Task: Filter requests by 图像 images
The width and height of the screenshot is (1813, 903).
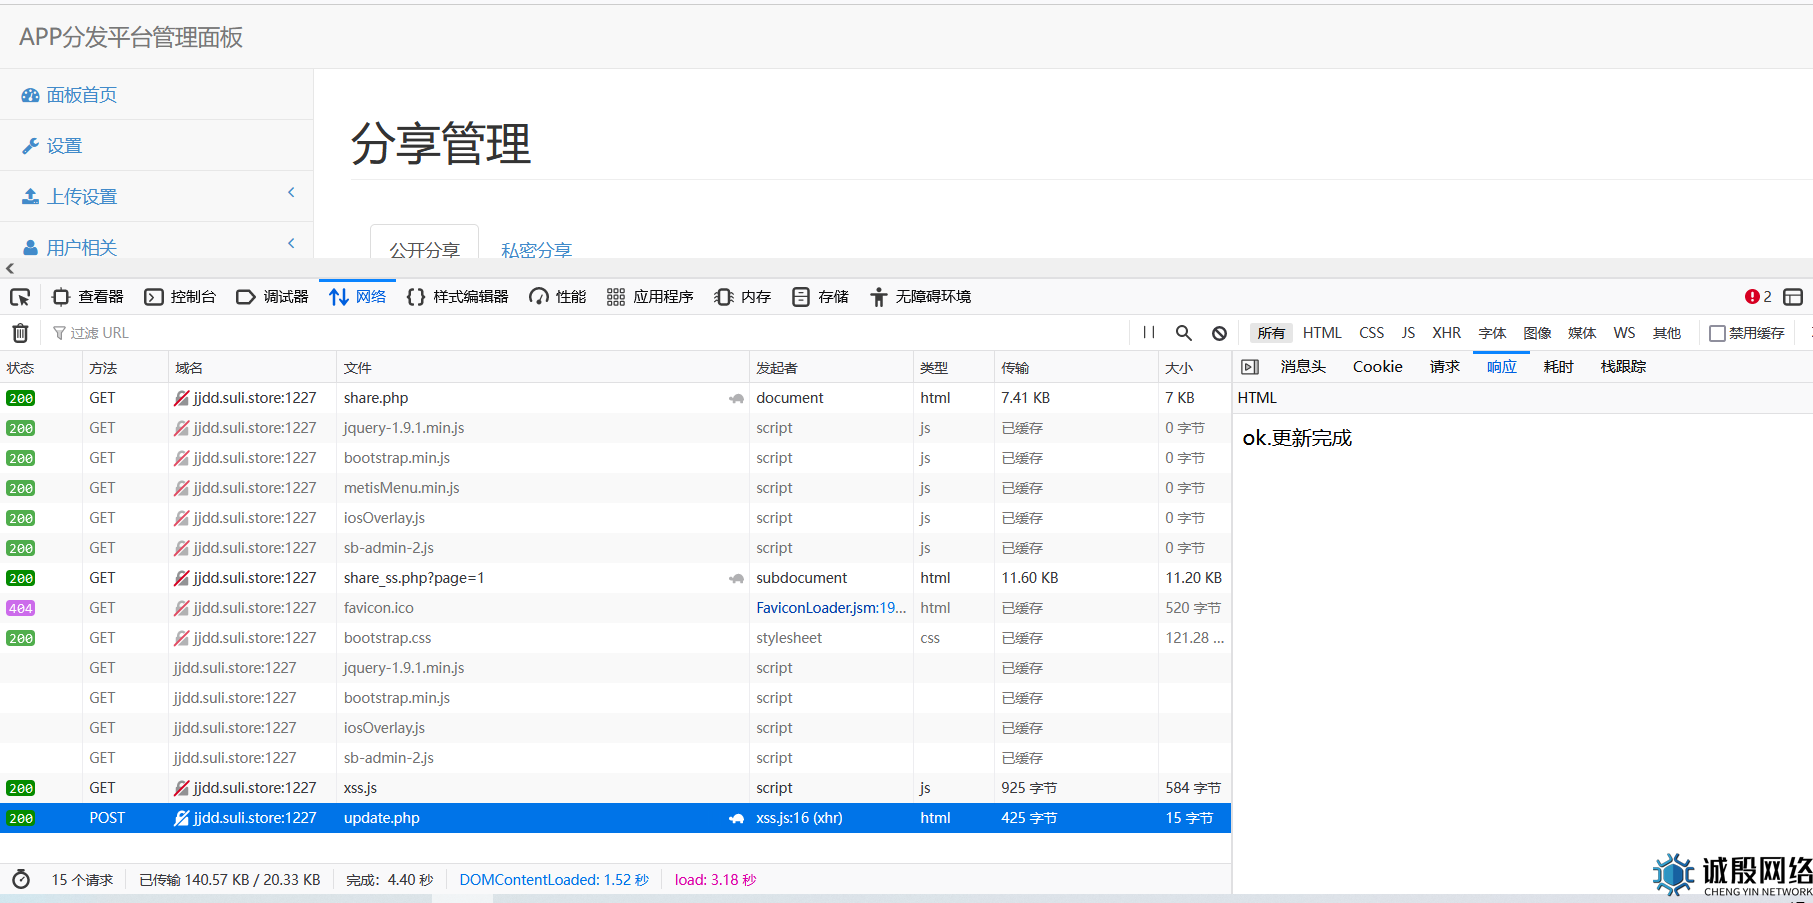Action: pos(1537,333)
